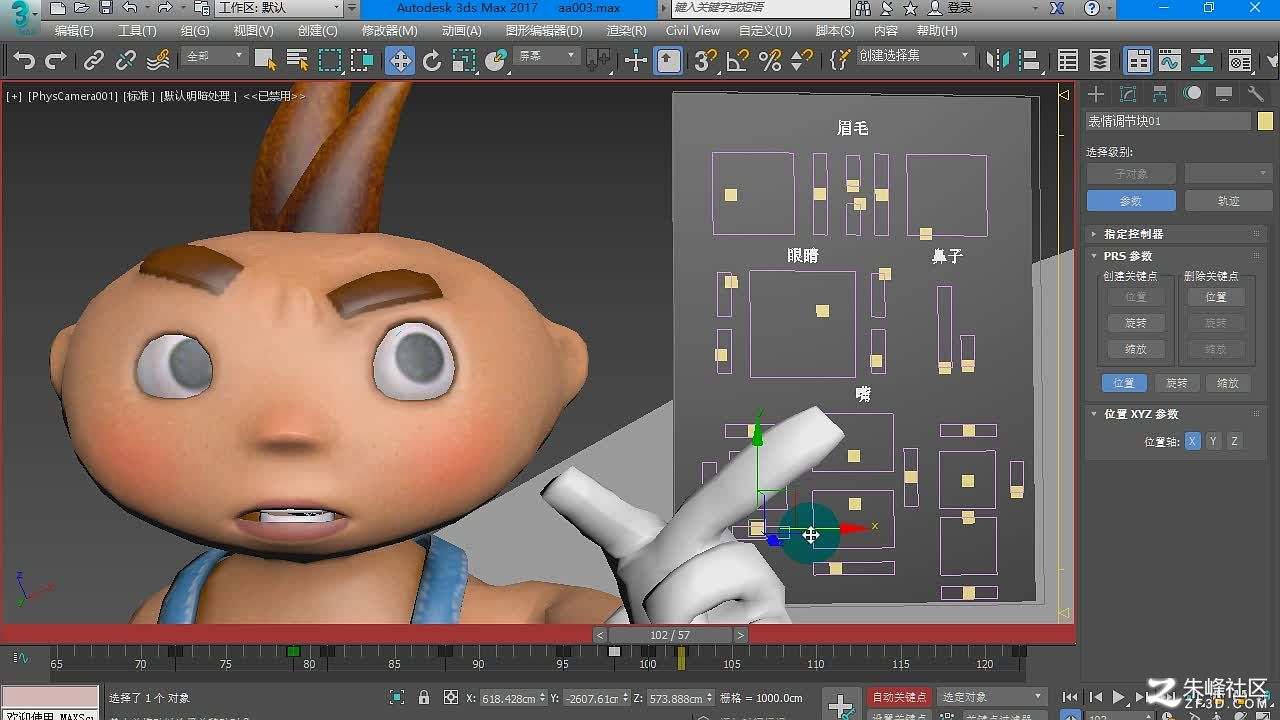
Task: Open the Curve Editor icon
Action: tap(1170, 61)
